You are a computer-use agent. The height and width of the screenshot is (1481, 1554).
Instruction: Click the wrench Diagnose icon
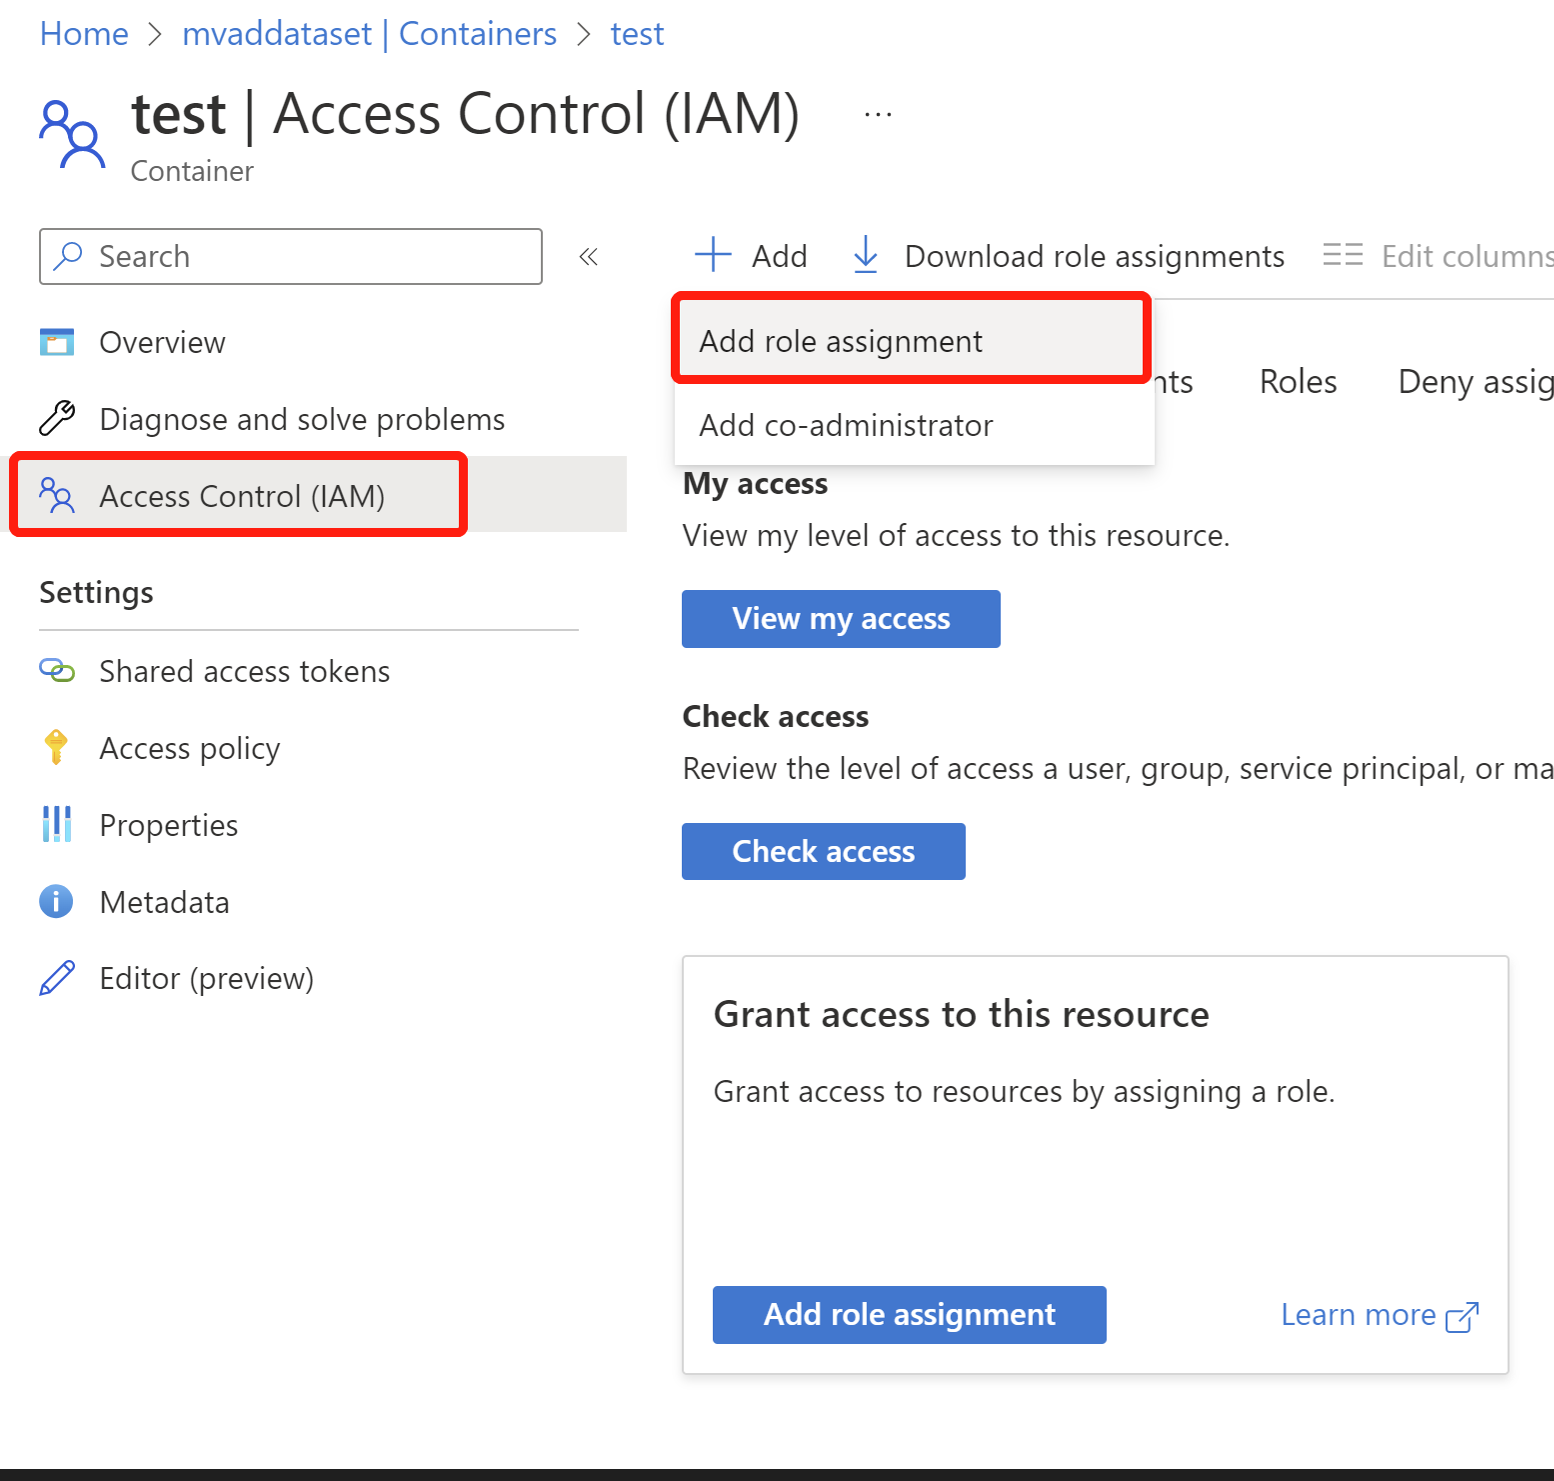pos(57,418)
